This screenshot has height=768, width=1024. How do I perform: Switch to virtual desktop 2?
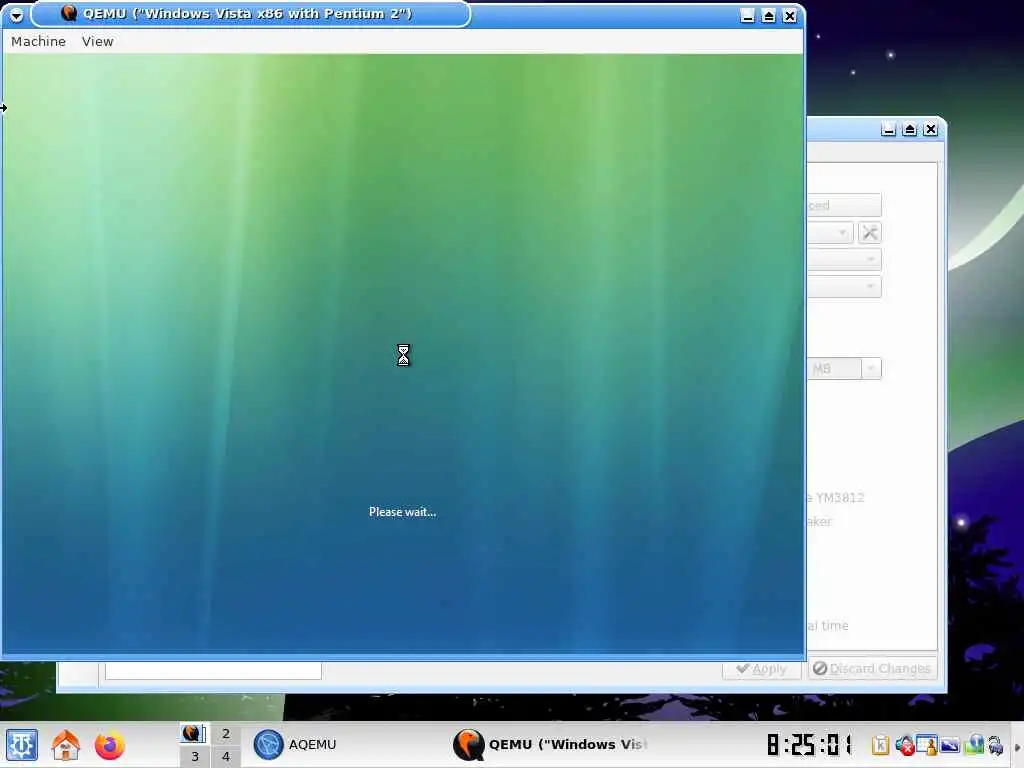point(225,733)
